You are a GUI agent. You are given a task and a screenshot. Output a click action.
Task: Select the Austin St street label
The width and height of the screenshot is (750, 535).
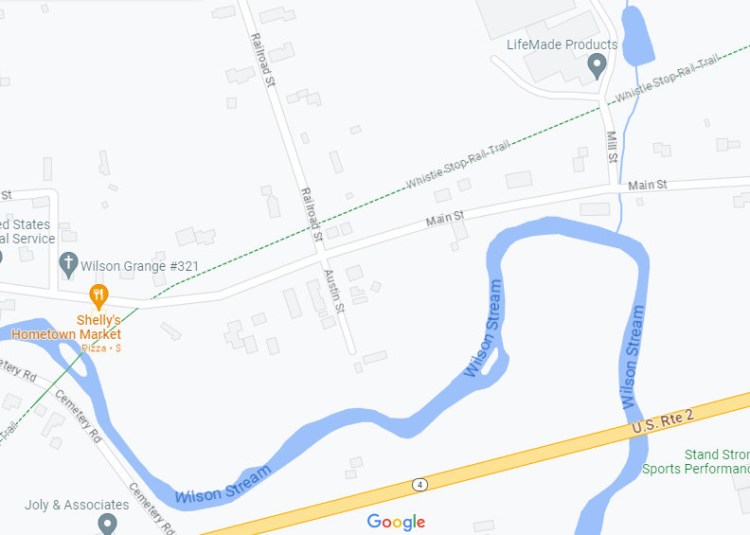pos(334,291)
